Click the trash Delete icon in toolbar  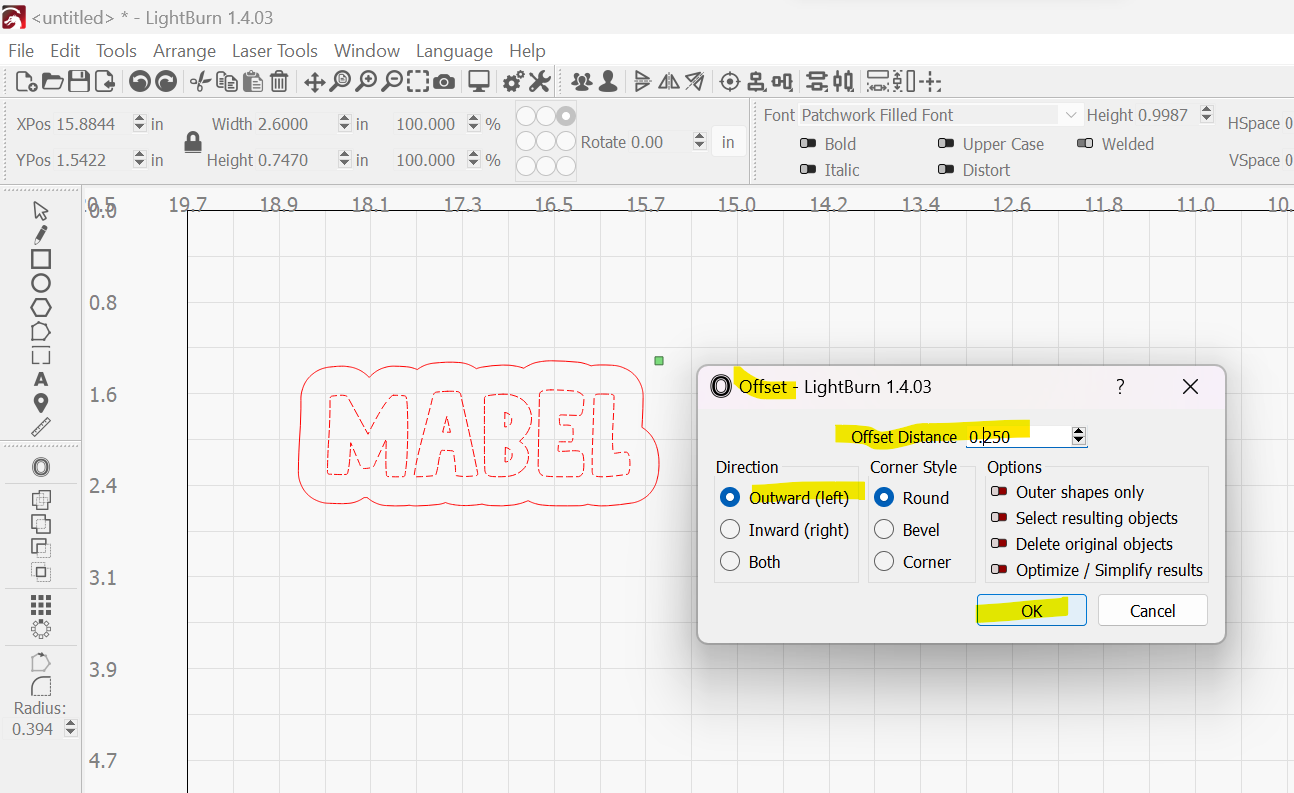tap(279, 82)
